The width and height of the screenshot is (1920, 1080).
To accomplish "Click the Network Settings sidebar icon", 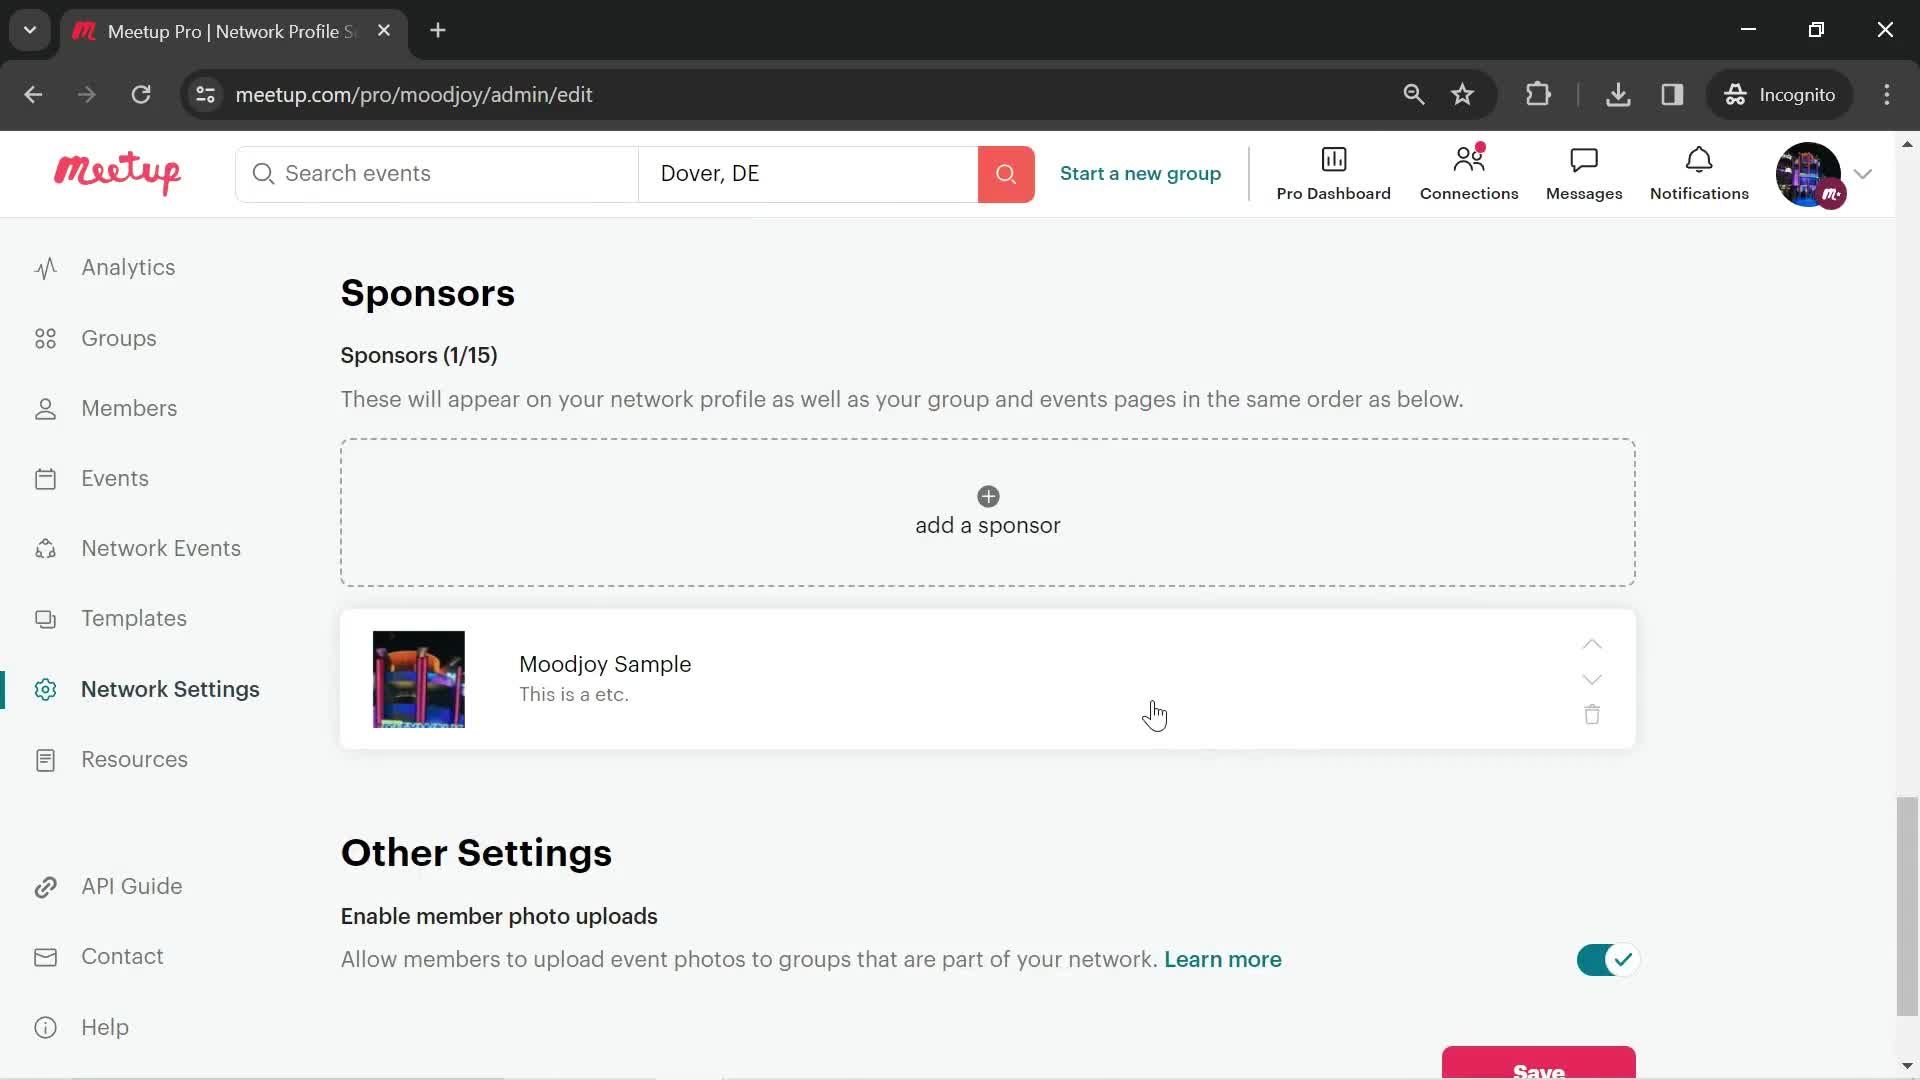I will pos(45,688).
